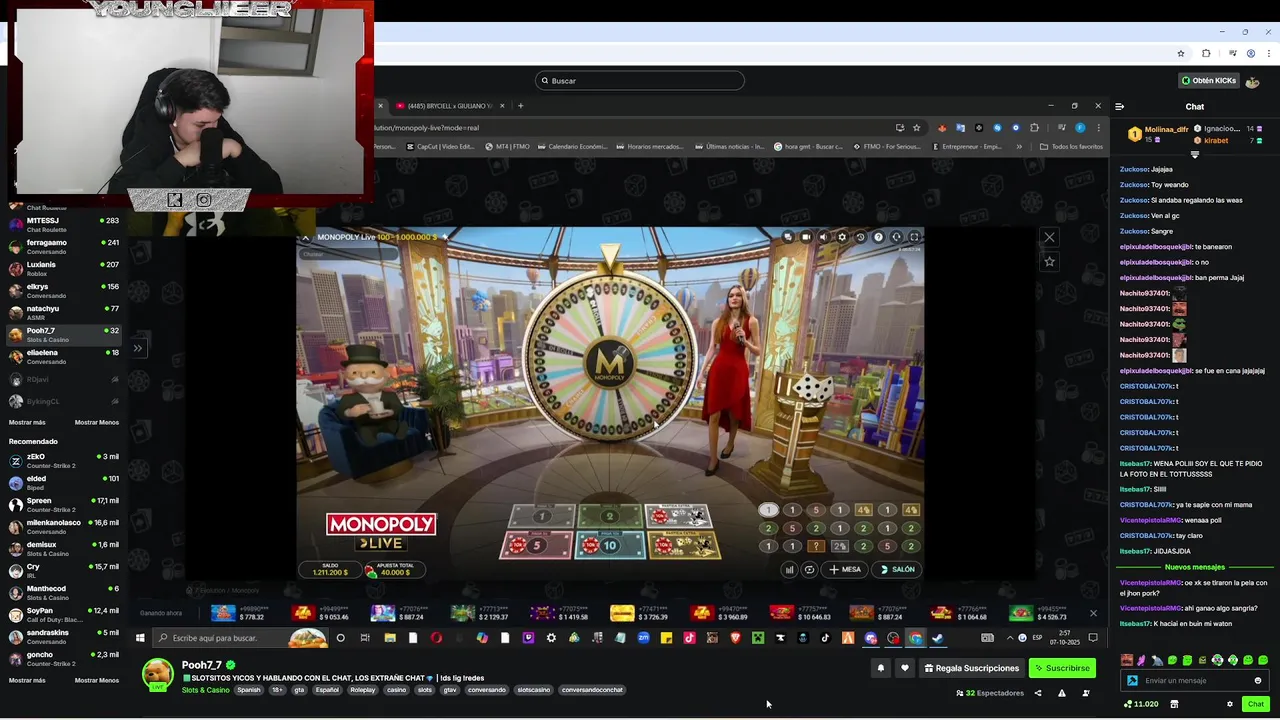The image size is (1280, 720).
Task: Click in the Buscar search field
Action: [x=640, y=80]
